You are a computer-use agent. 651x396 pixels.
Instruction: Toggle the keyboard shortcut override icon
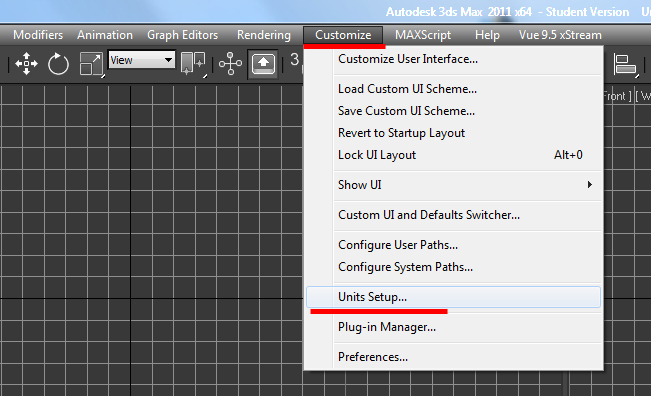pyautogui.click(x=263, y=64)
